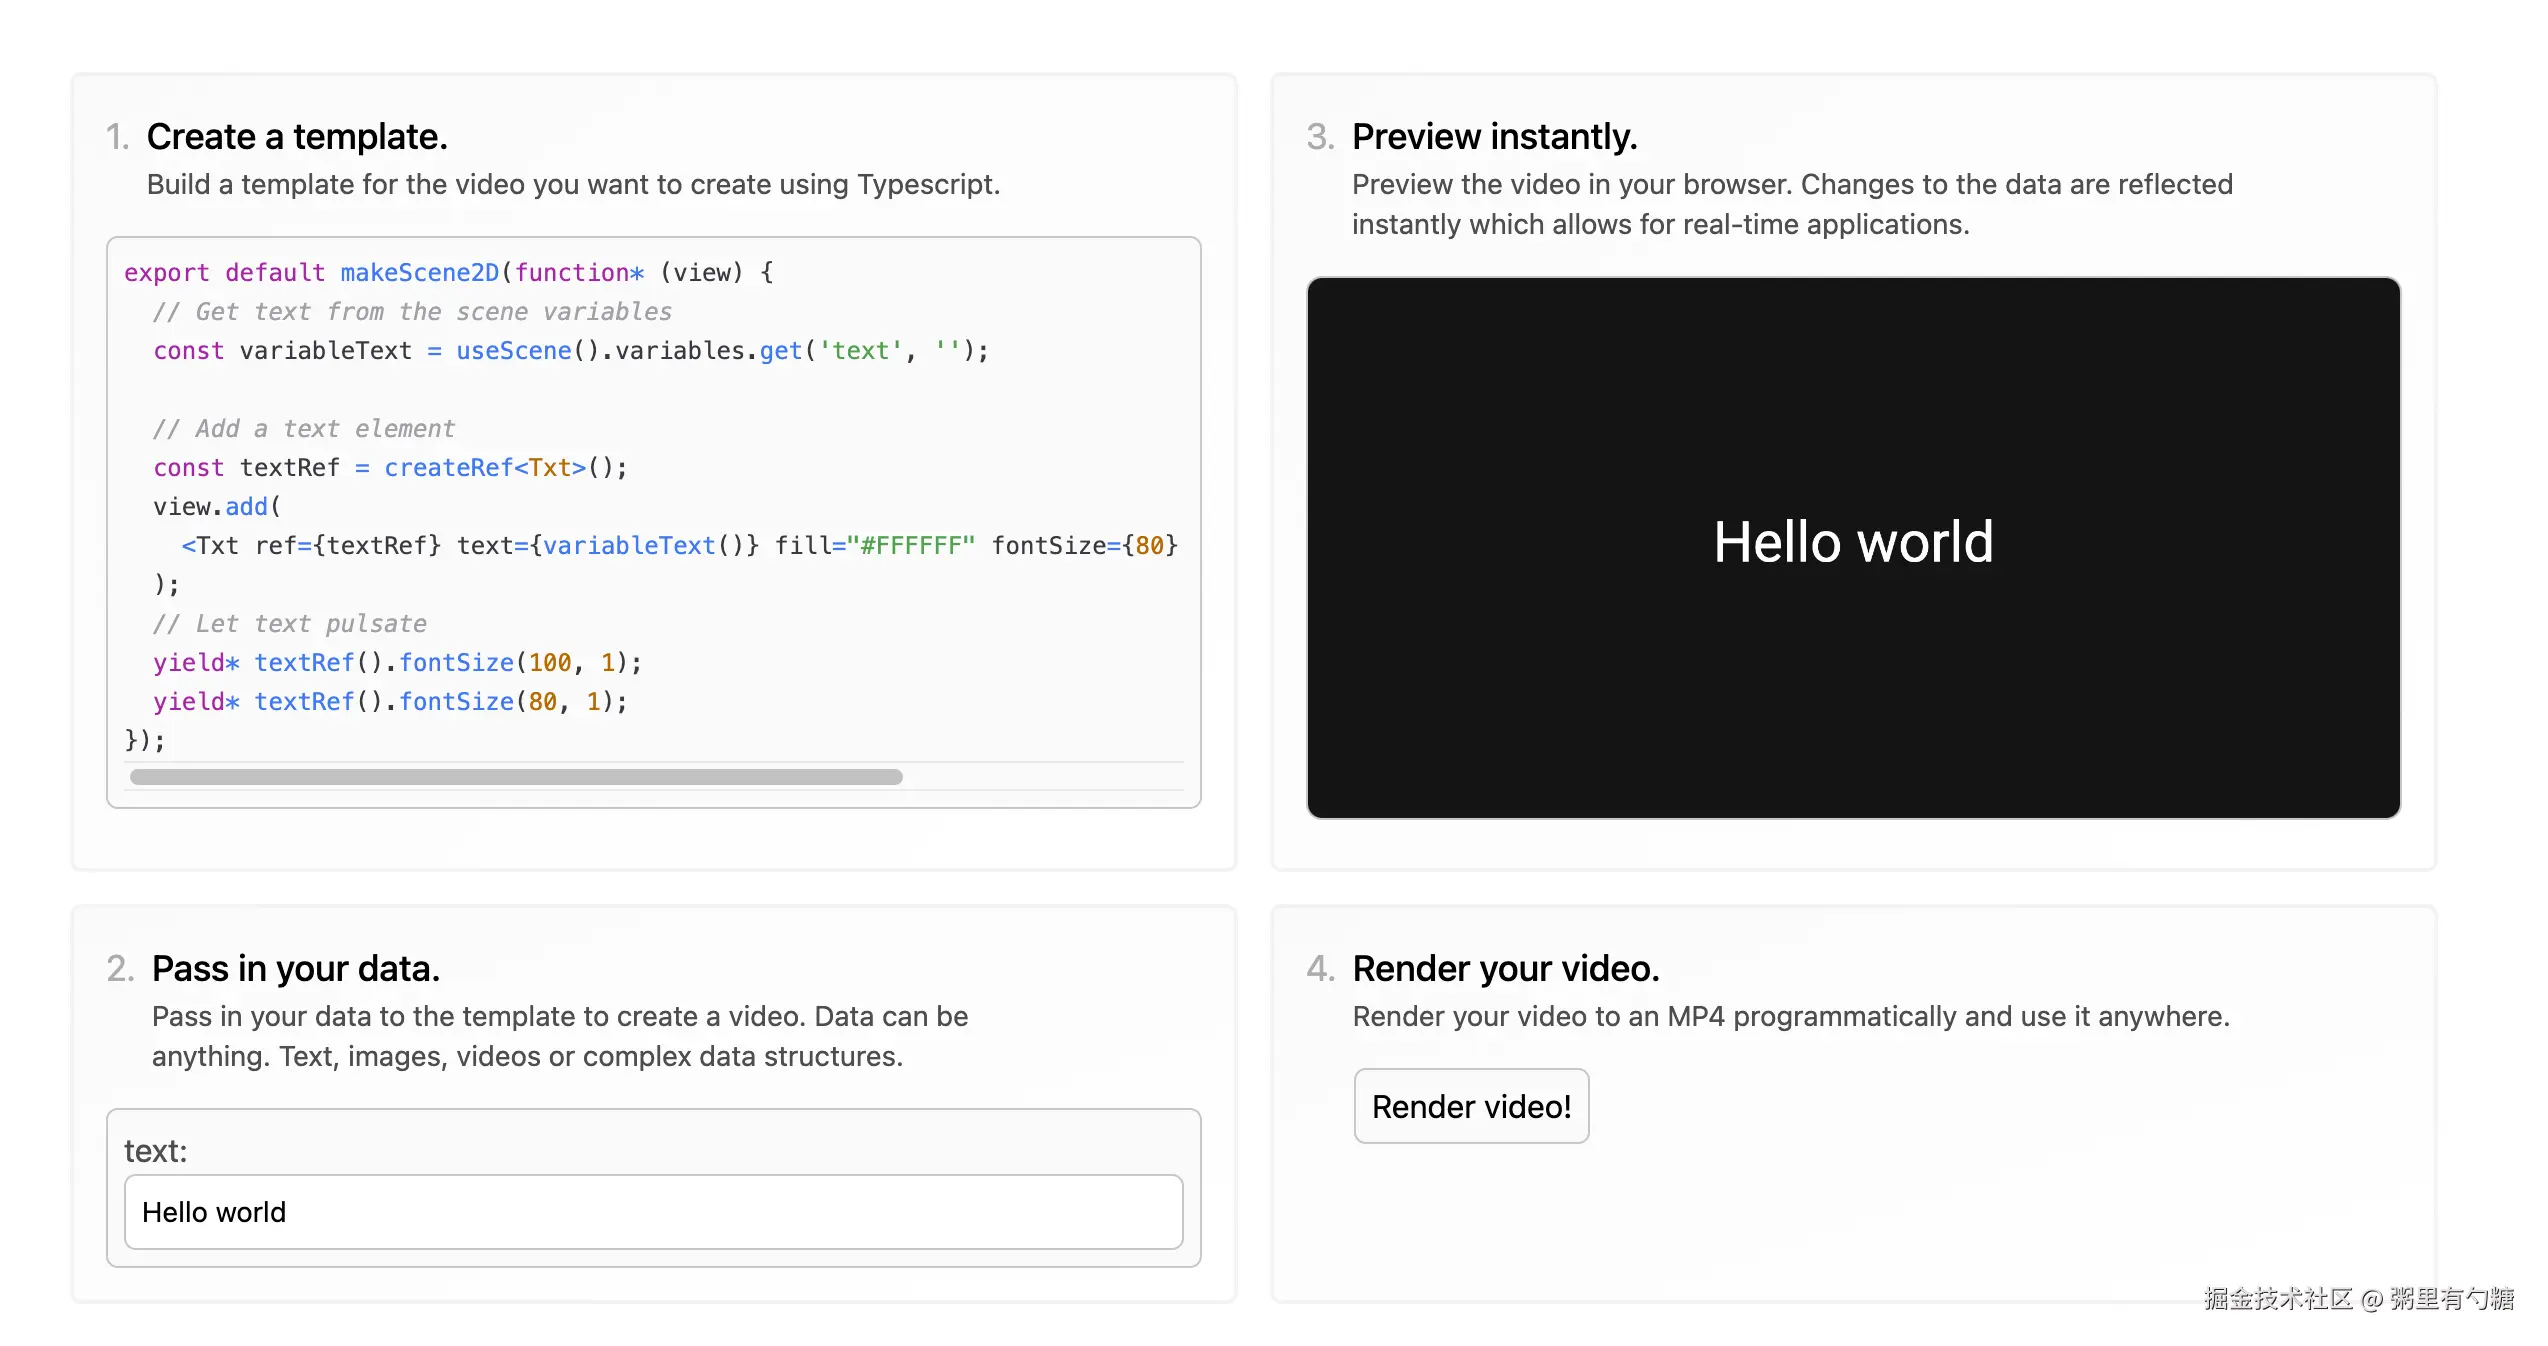Click the 'Pass in your data.' heading
Viewport: 2548px width, 1346px height.
click(x=295, y=968)
